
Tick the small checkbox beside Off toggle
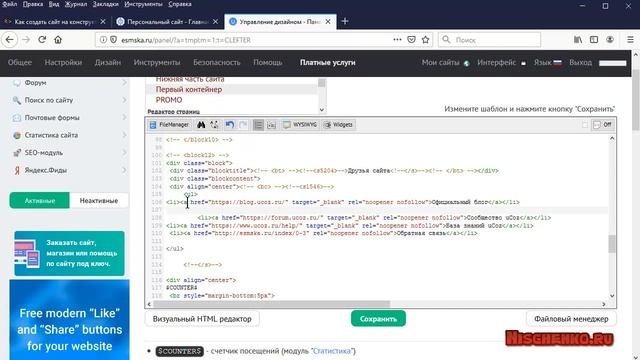coord(585,125)
